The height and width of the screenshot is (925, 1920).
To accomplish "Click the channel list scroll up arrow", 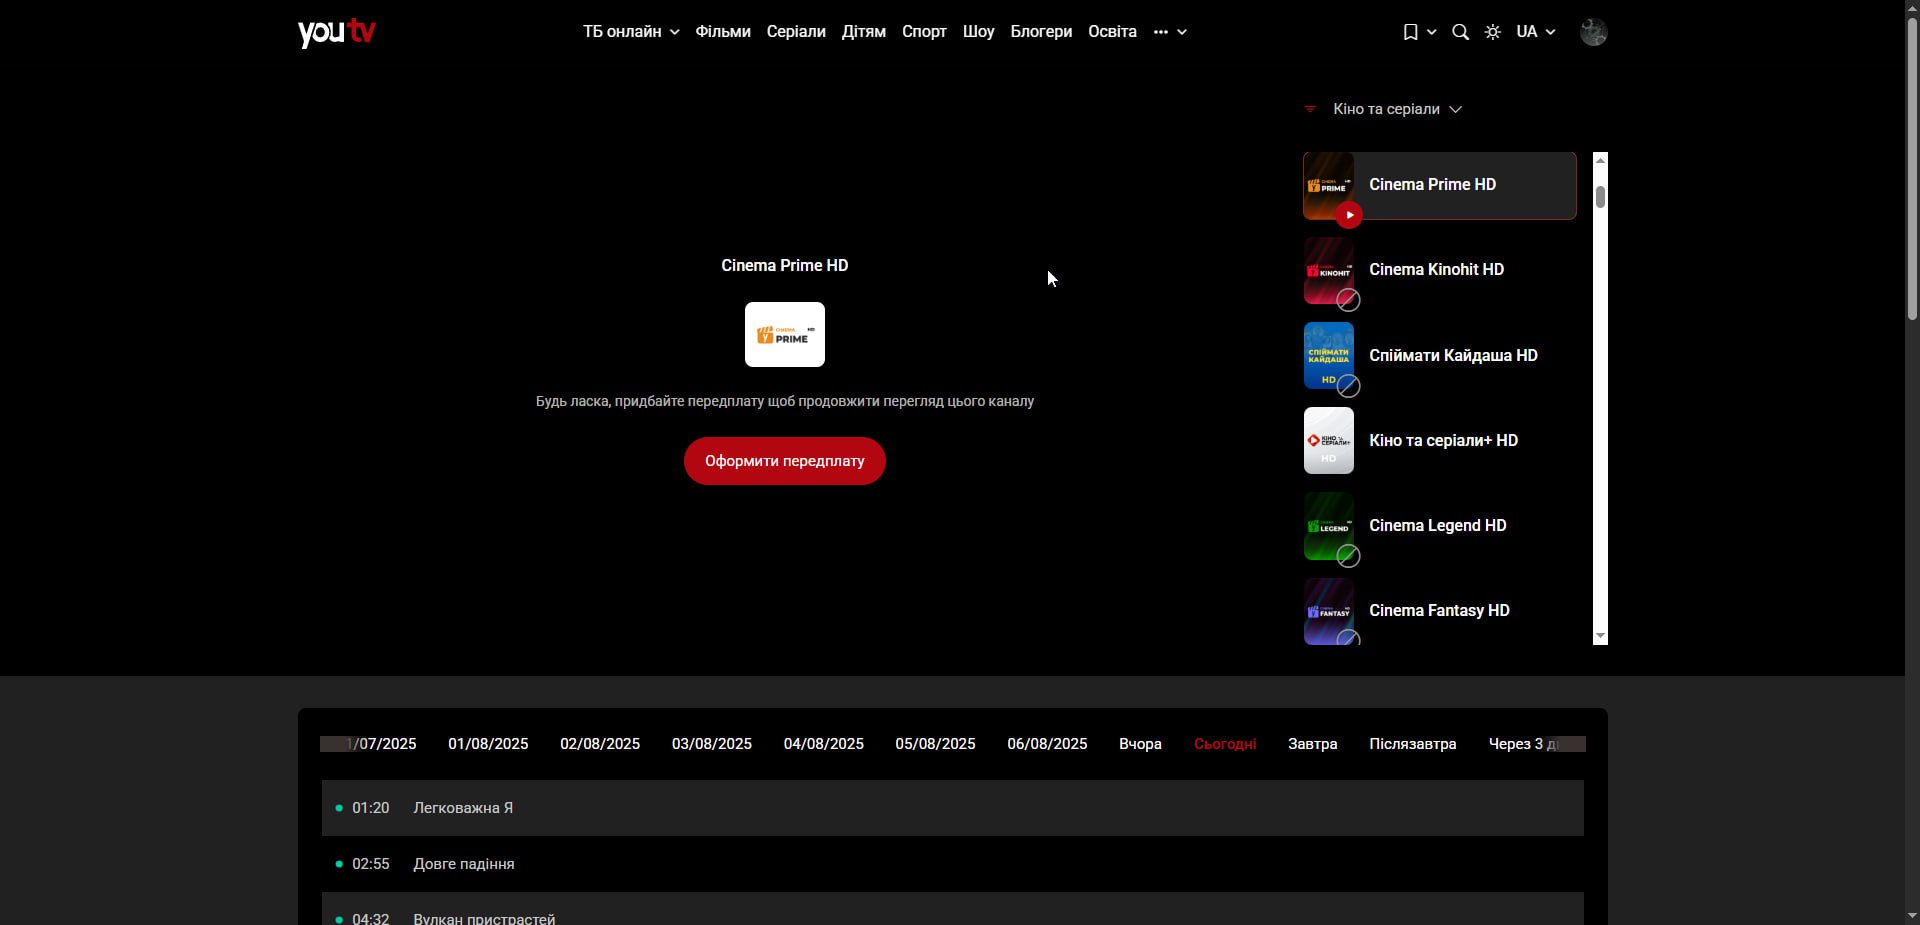I will [1600, 160].
